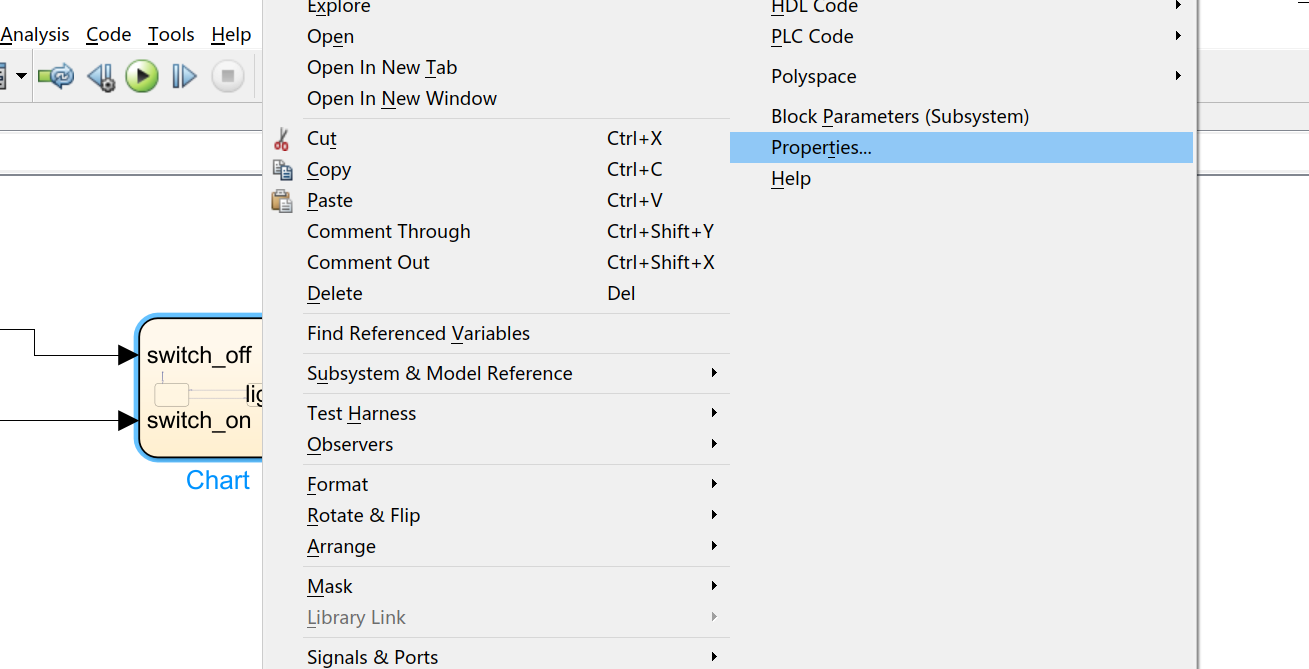Screen dimensions: 1309x669
Task: Open the Tools menu in menu bar
Action: pyautogui.click(x=171, y=35)
